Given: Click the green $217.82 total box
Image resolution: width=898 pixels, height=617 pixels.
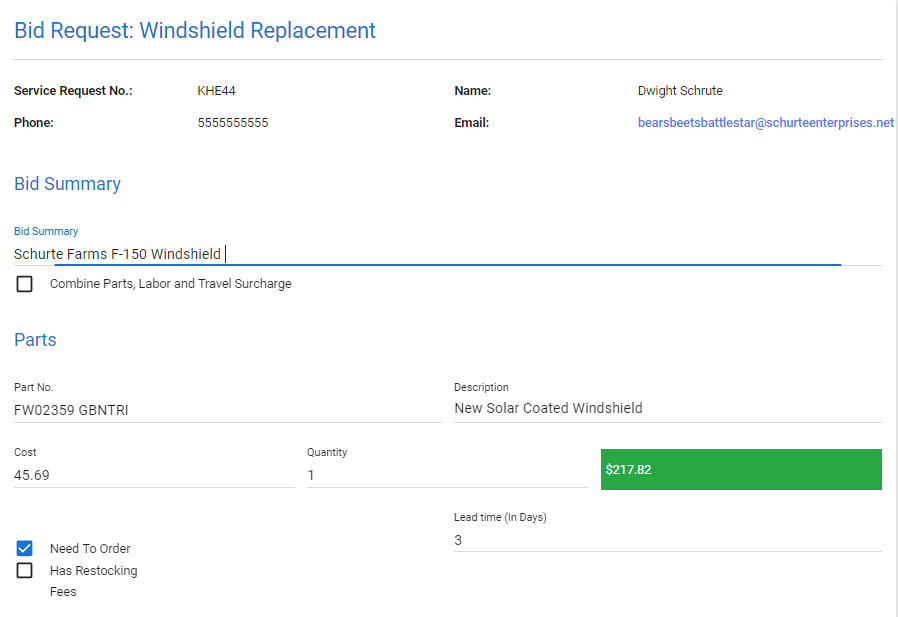Looking at the screenshot, I should (741, 470).
